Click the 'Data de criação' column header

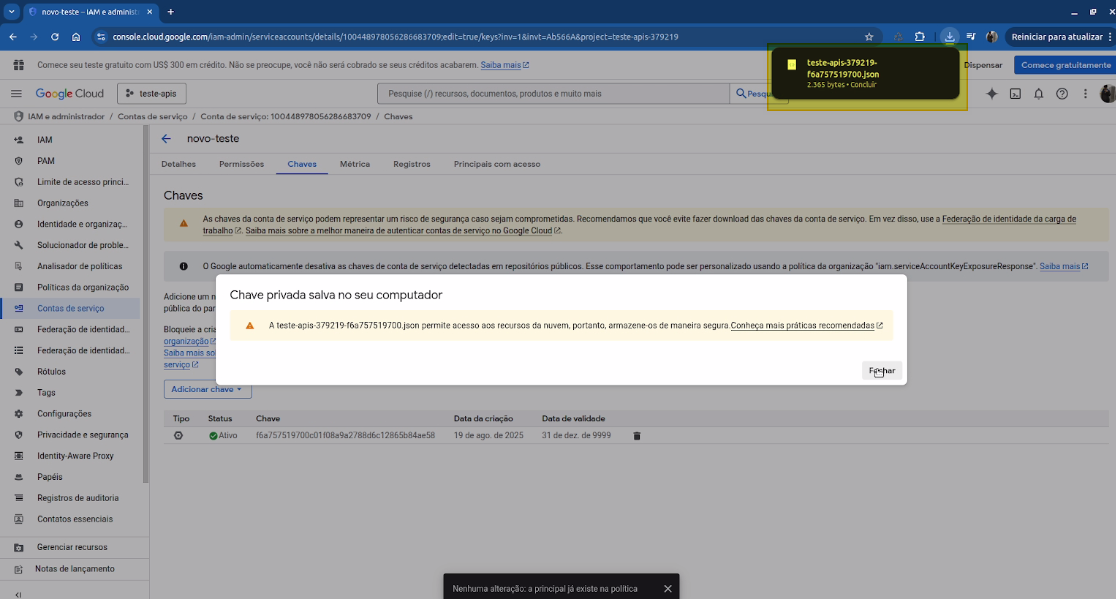pos(483,419)
